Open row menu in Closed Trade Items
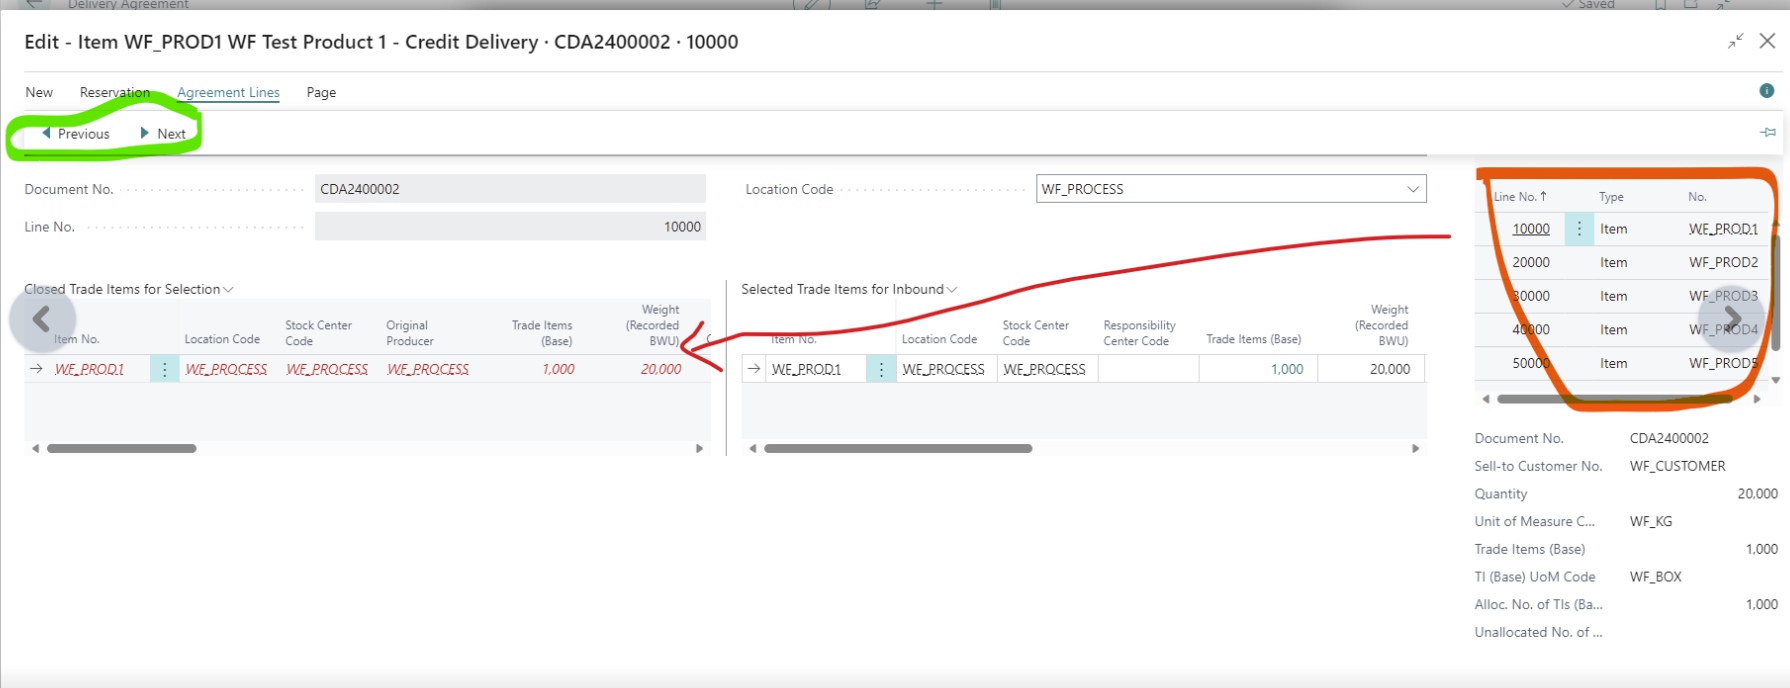The width and height of the screenshot is (1790, 688). 165,370
